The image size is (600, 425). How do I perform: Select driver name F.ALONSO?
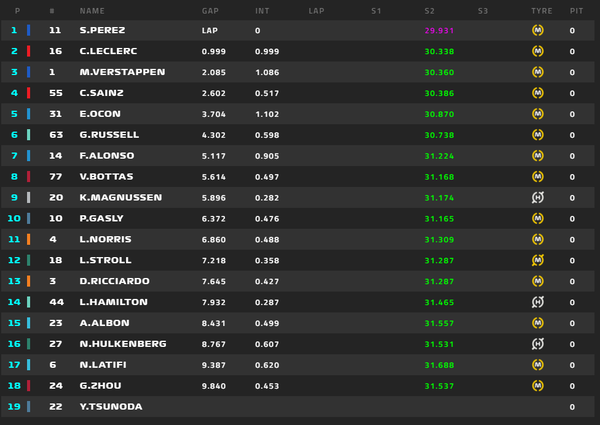(x=107, y=156)
